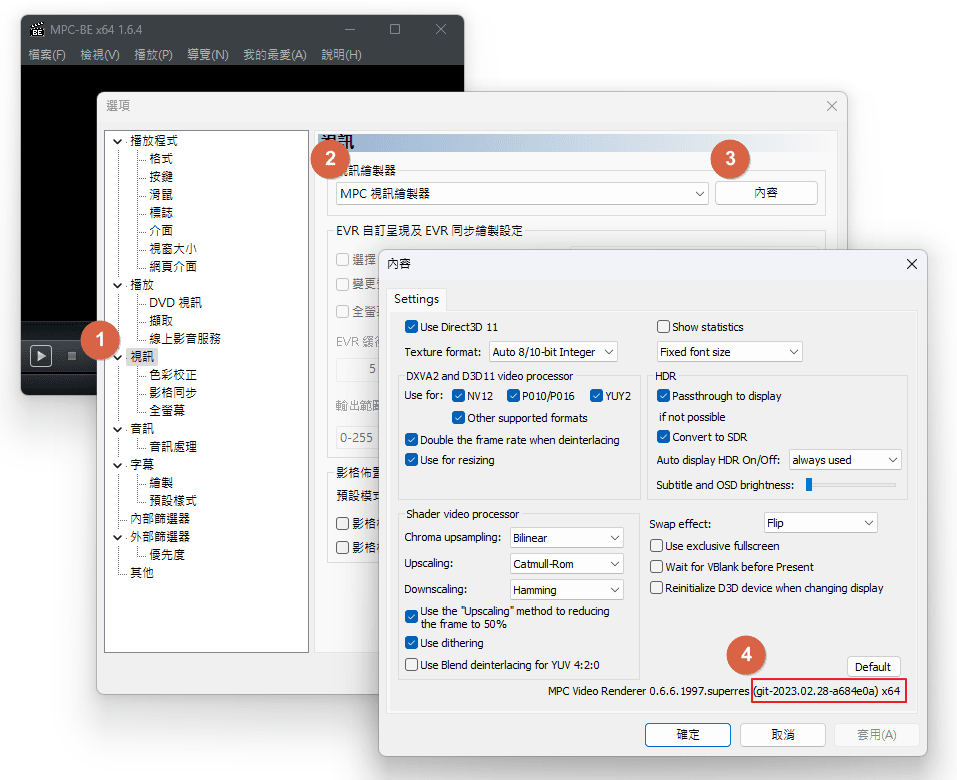Open Texture format dropdown
Image resolution: width=957 pixels, height=780 pixels.
(x=554, y=352)
